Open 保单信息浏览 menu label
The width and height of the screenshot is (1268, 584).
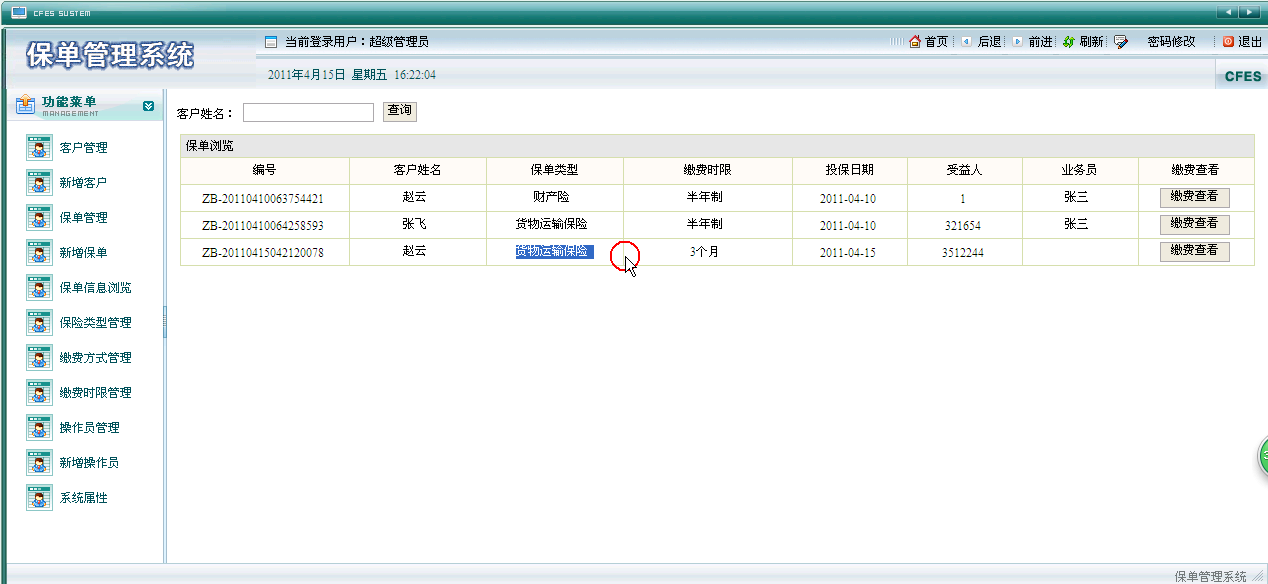tap(96, 288)
